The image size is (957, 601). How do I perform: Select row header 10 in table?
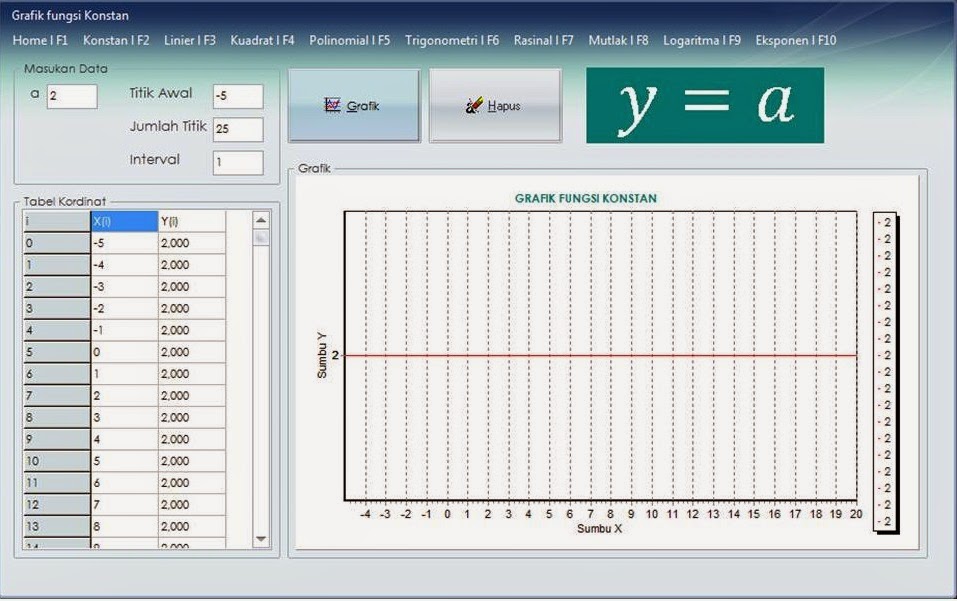[x=57, y=461]
